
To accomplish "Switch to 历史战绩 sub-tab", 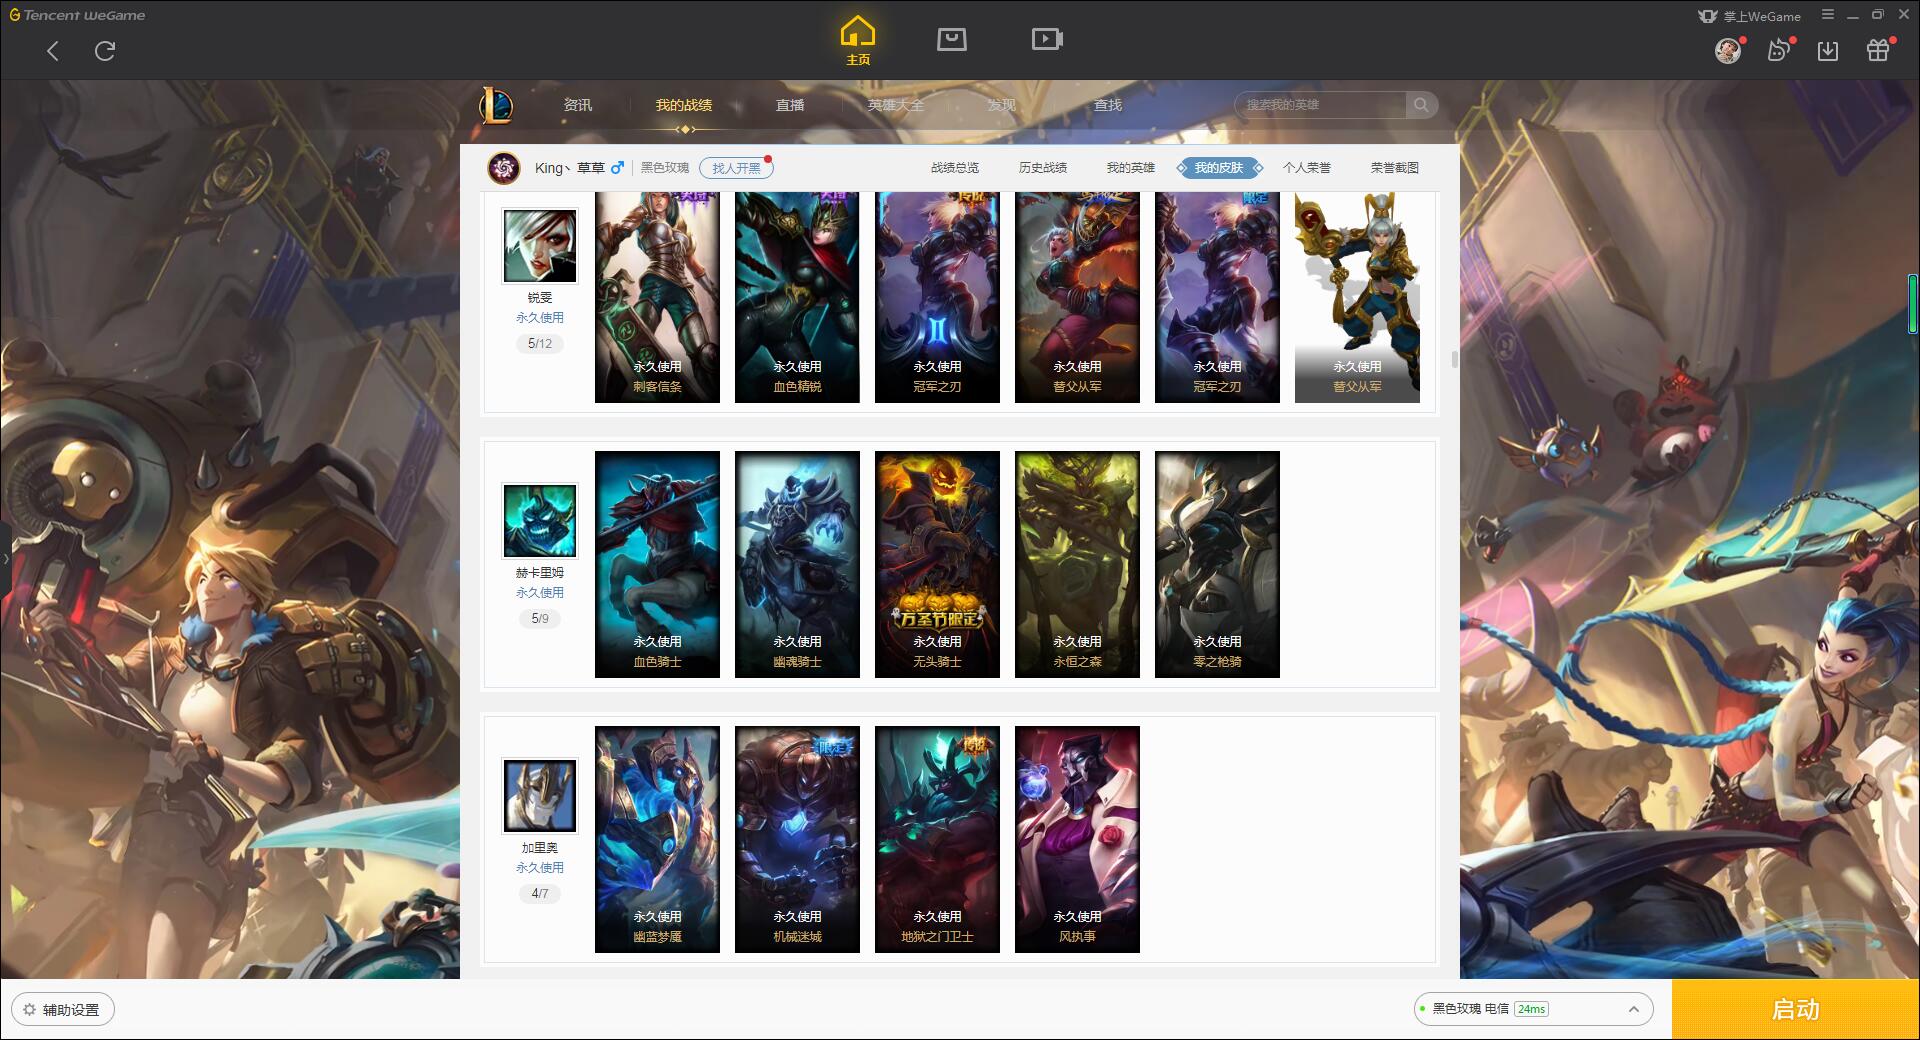I will tap(1043, 168).
